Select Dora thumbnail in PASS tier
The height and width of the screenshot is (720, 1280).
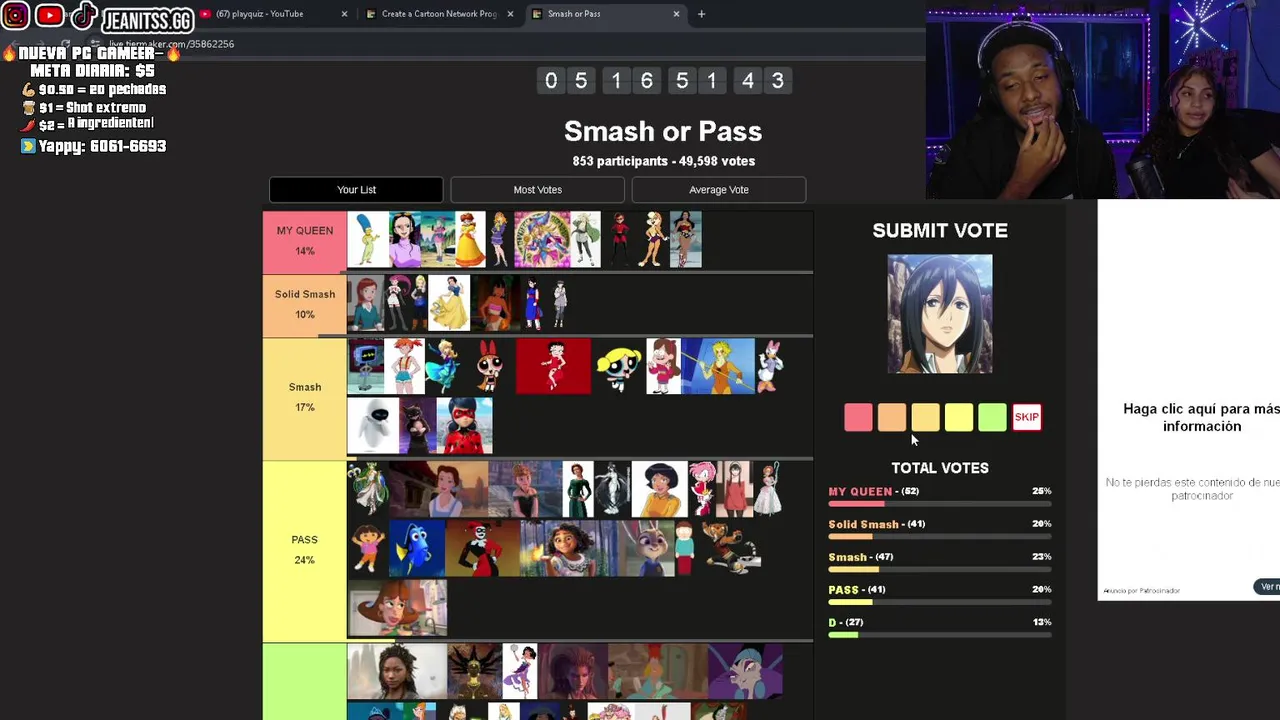click(367, 548)
